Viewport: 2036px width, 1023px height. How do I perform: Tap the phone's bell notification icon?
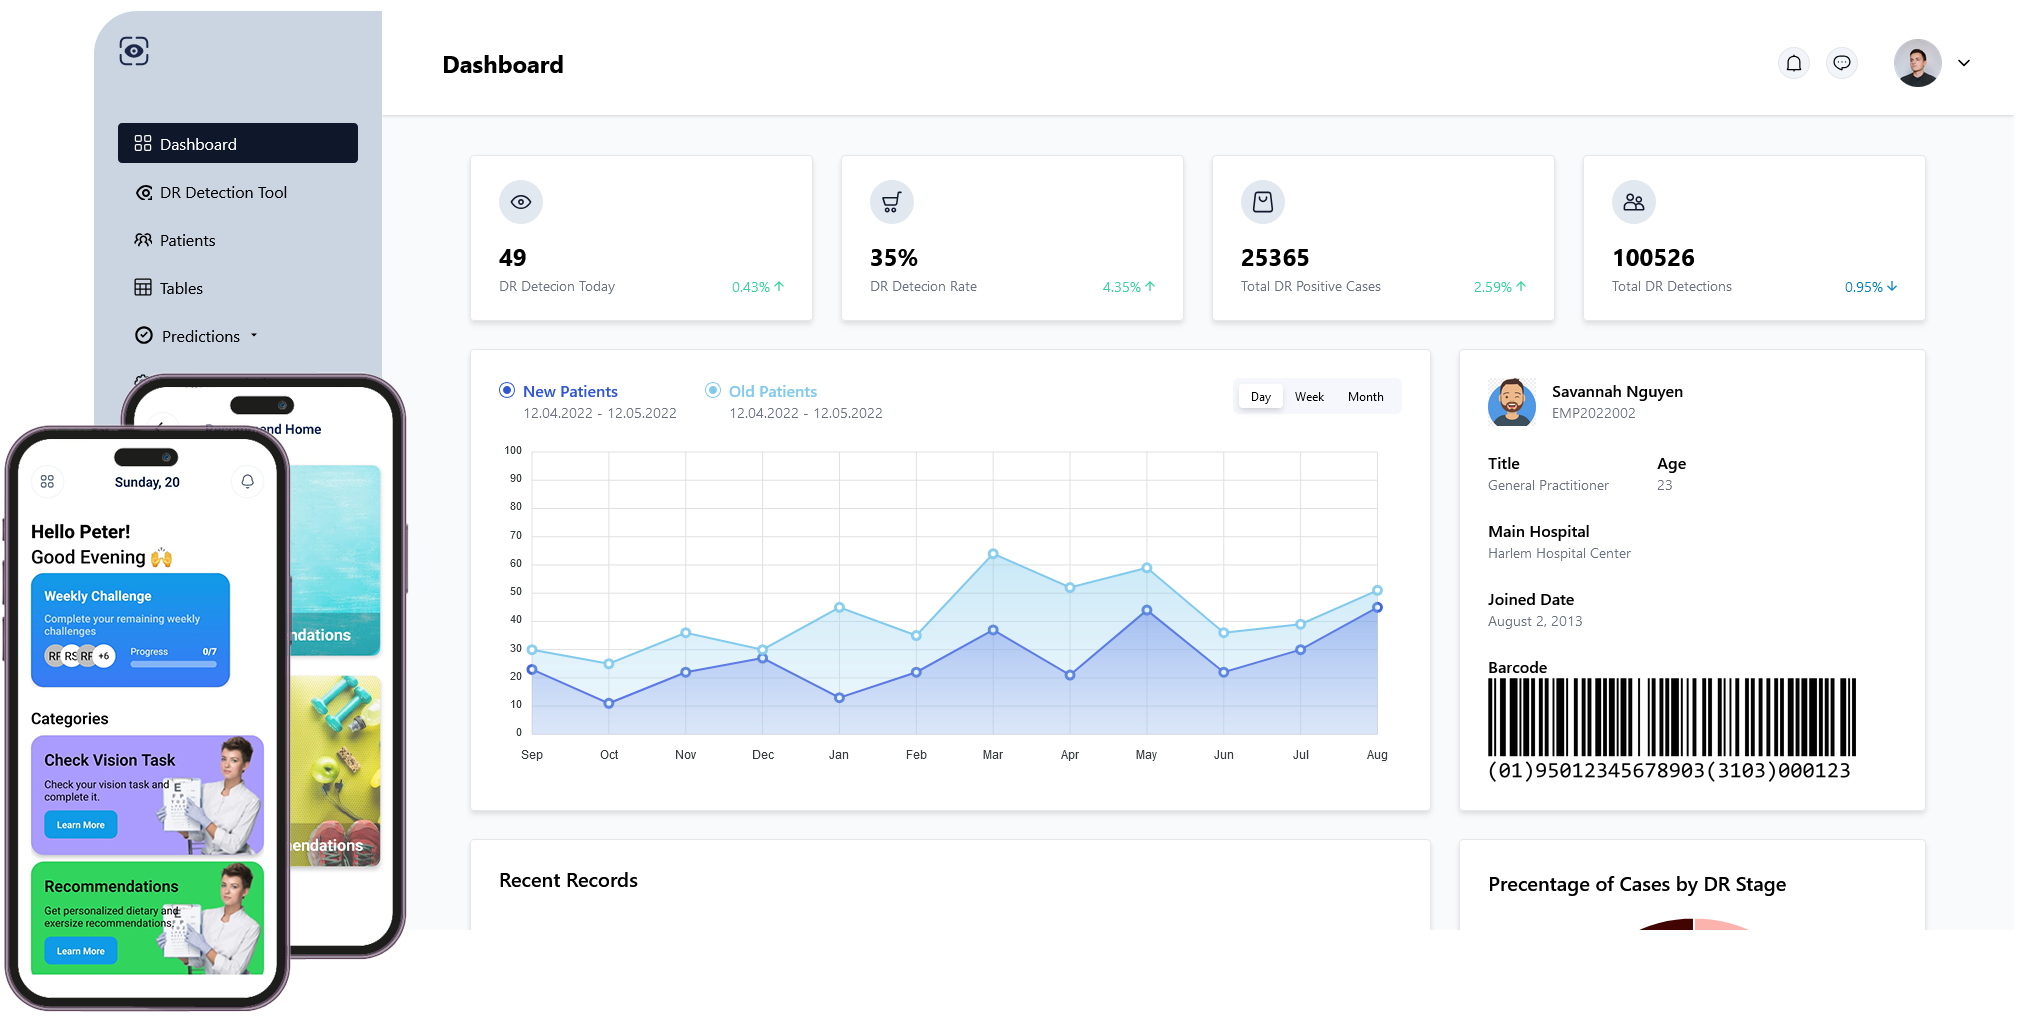pos(248,482)
